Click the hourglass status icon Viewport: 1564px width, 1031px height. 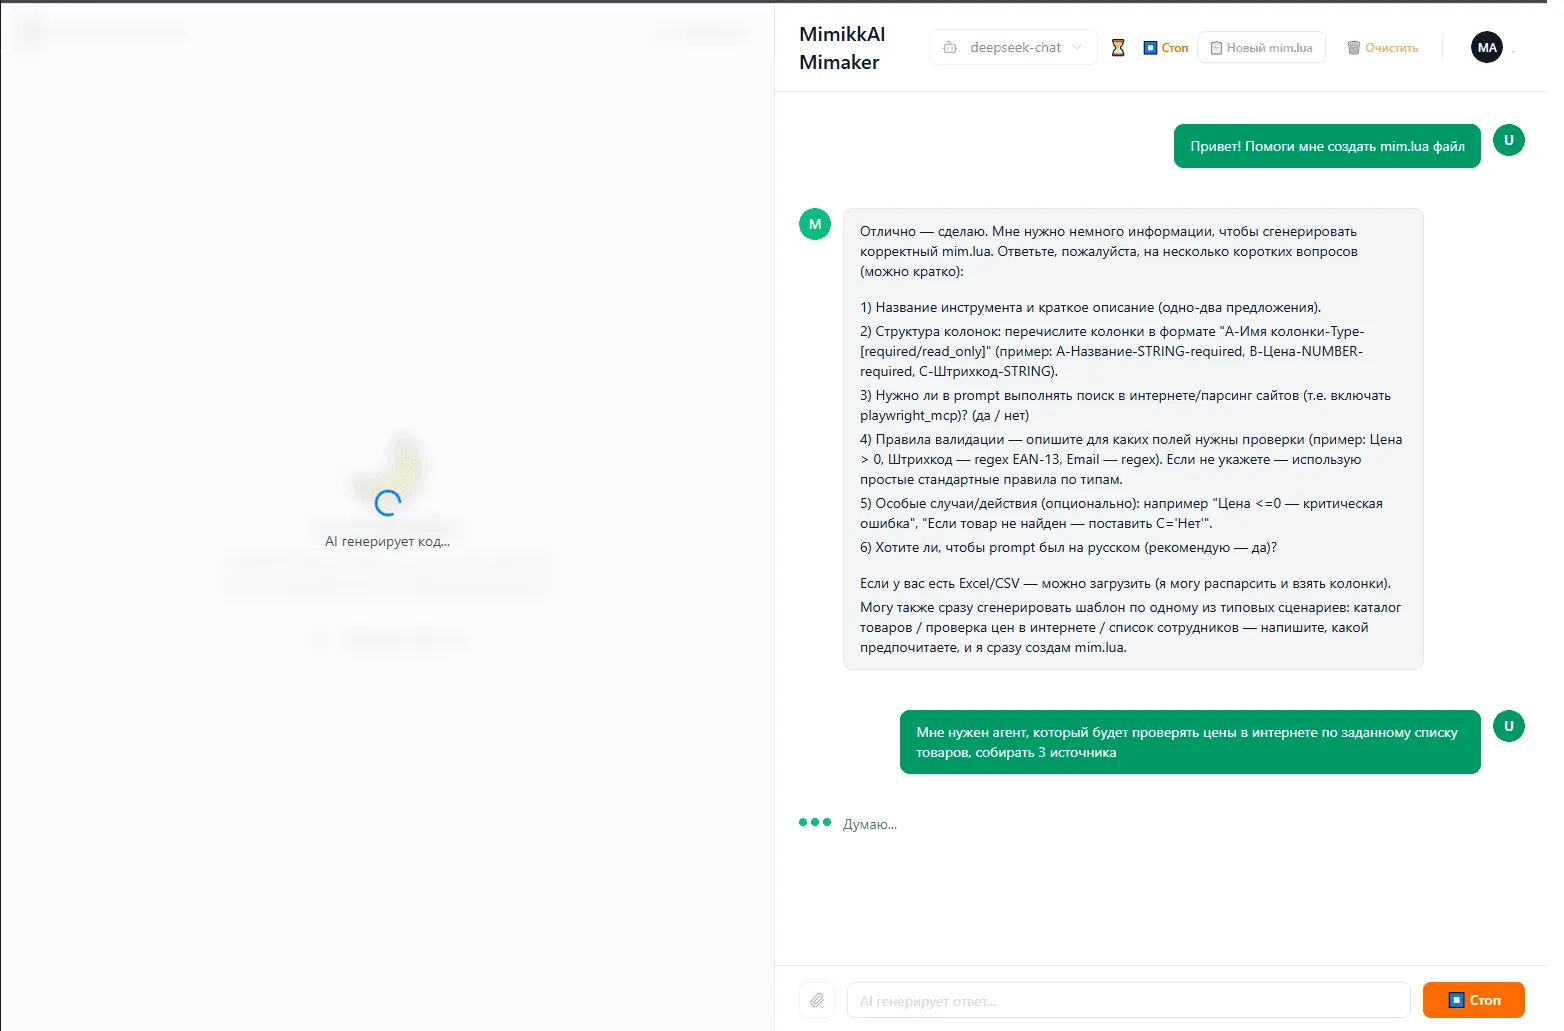(1118, 47)
